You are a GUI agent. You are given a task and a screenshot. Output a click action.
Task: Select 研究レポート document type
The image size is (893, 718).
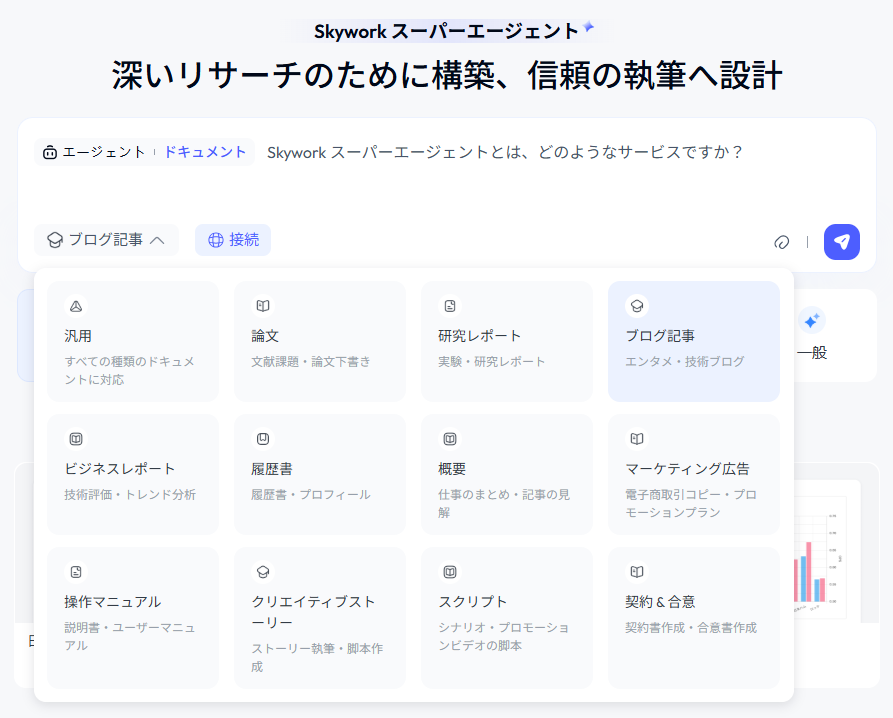coord(507,341)
